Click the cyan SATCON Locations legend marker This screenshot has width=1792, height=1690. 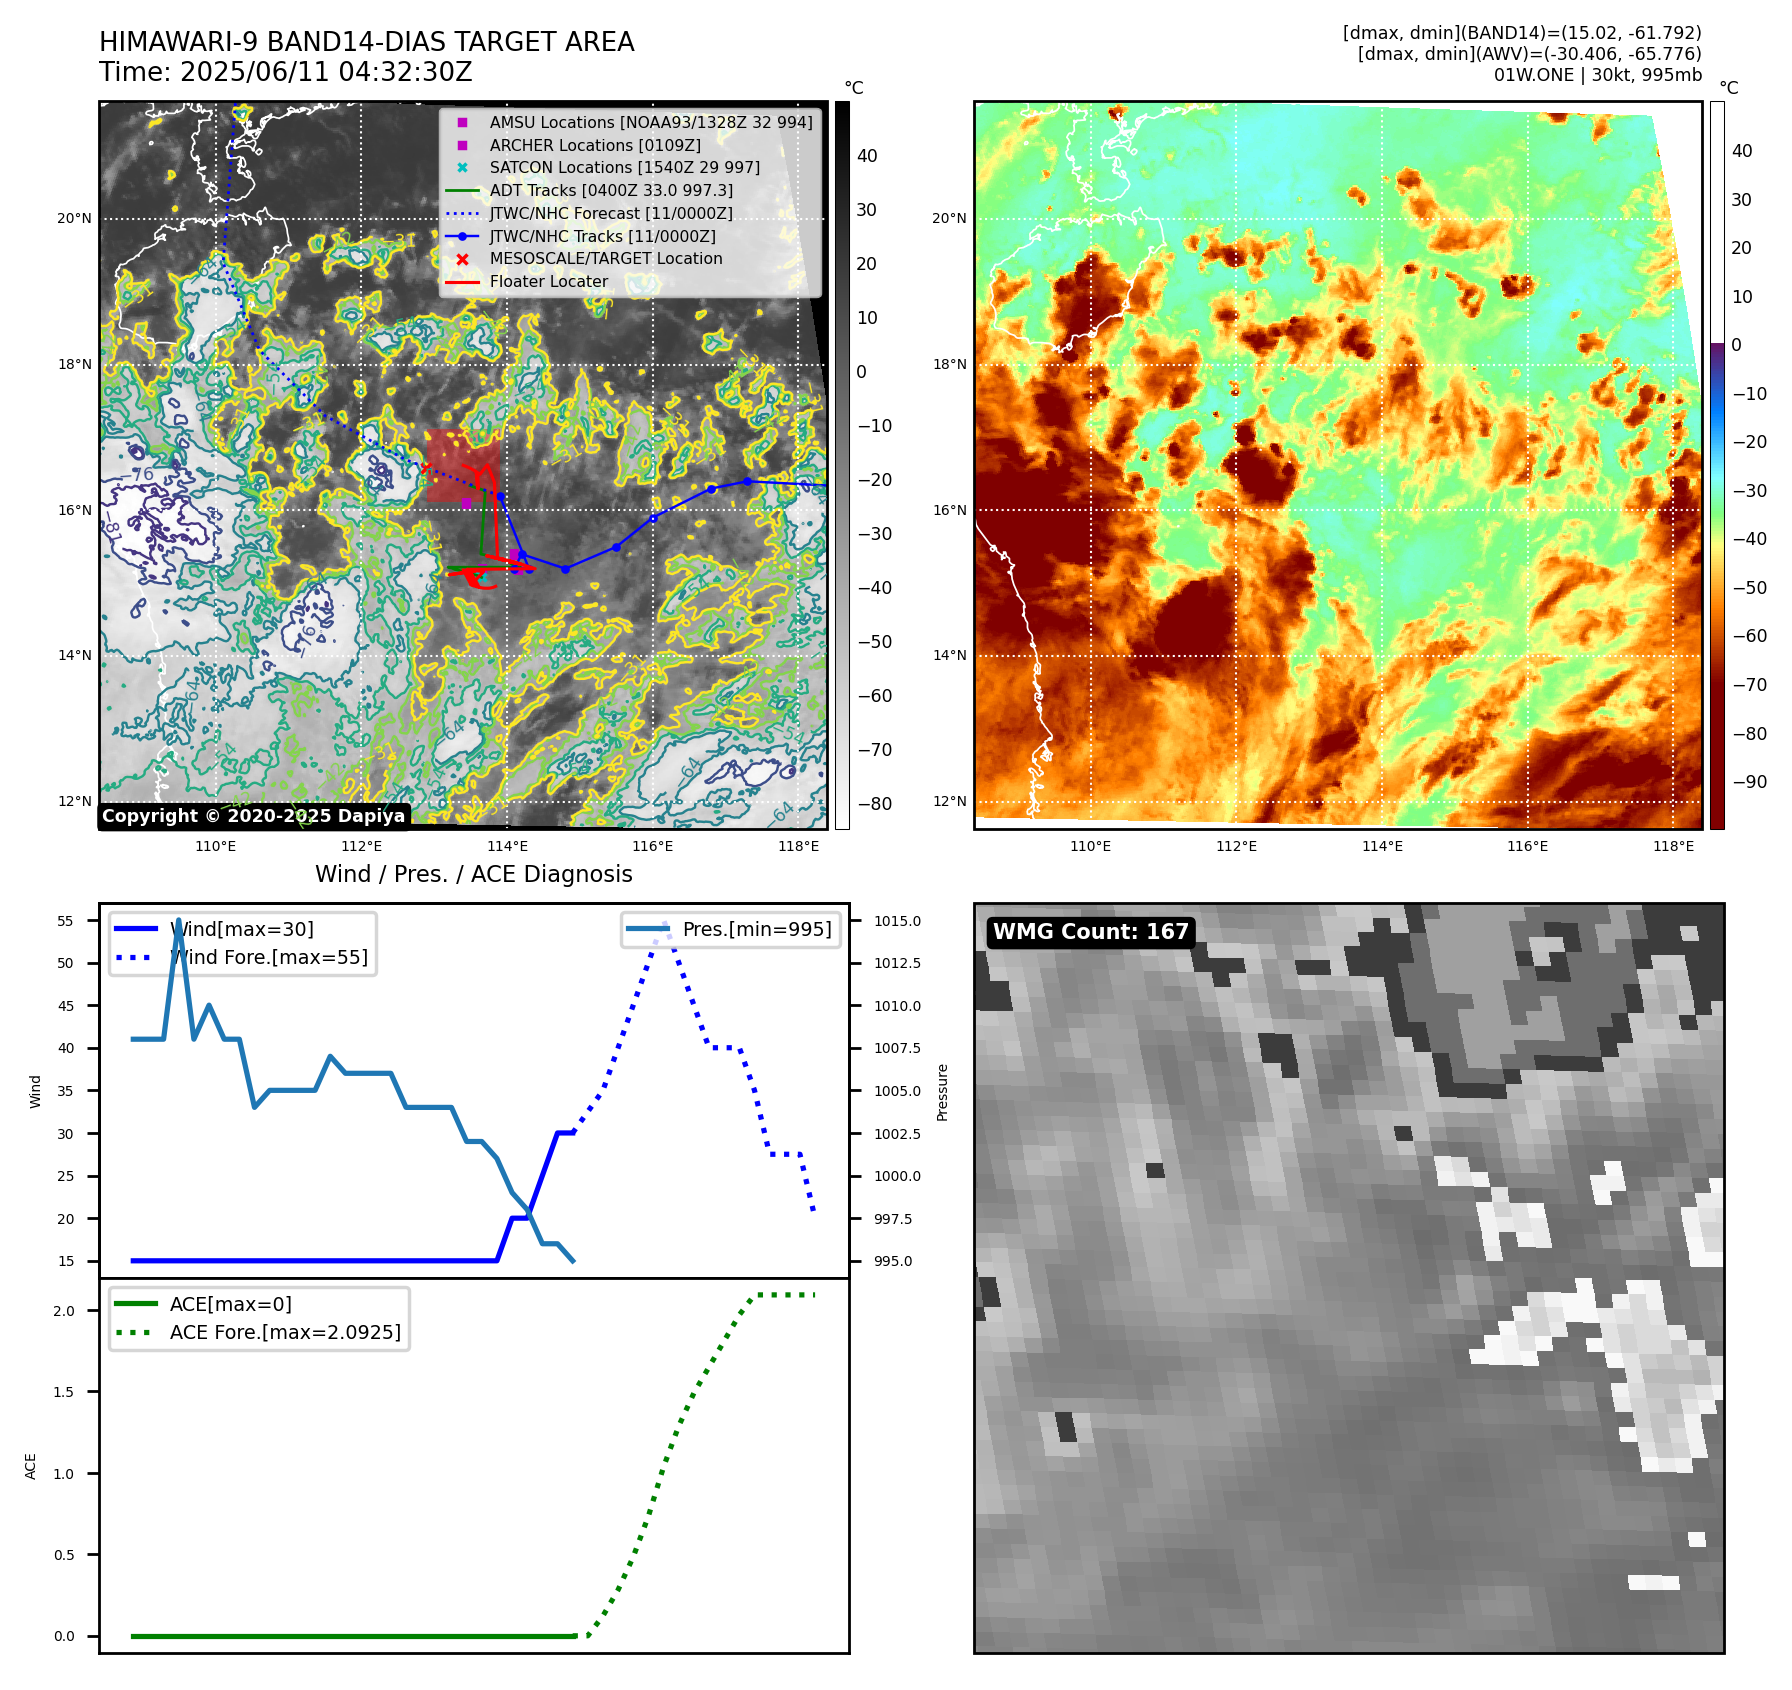[462, 168]
